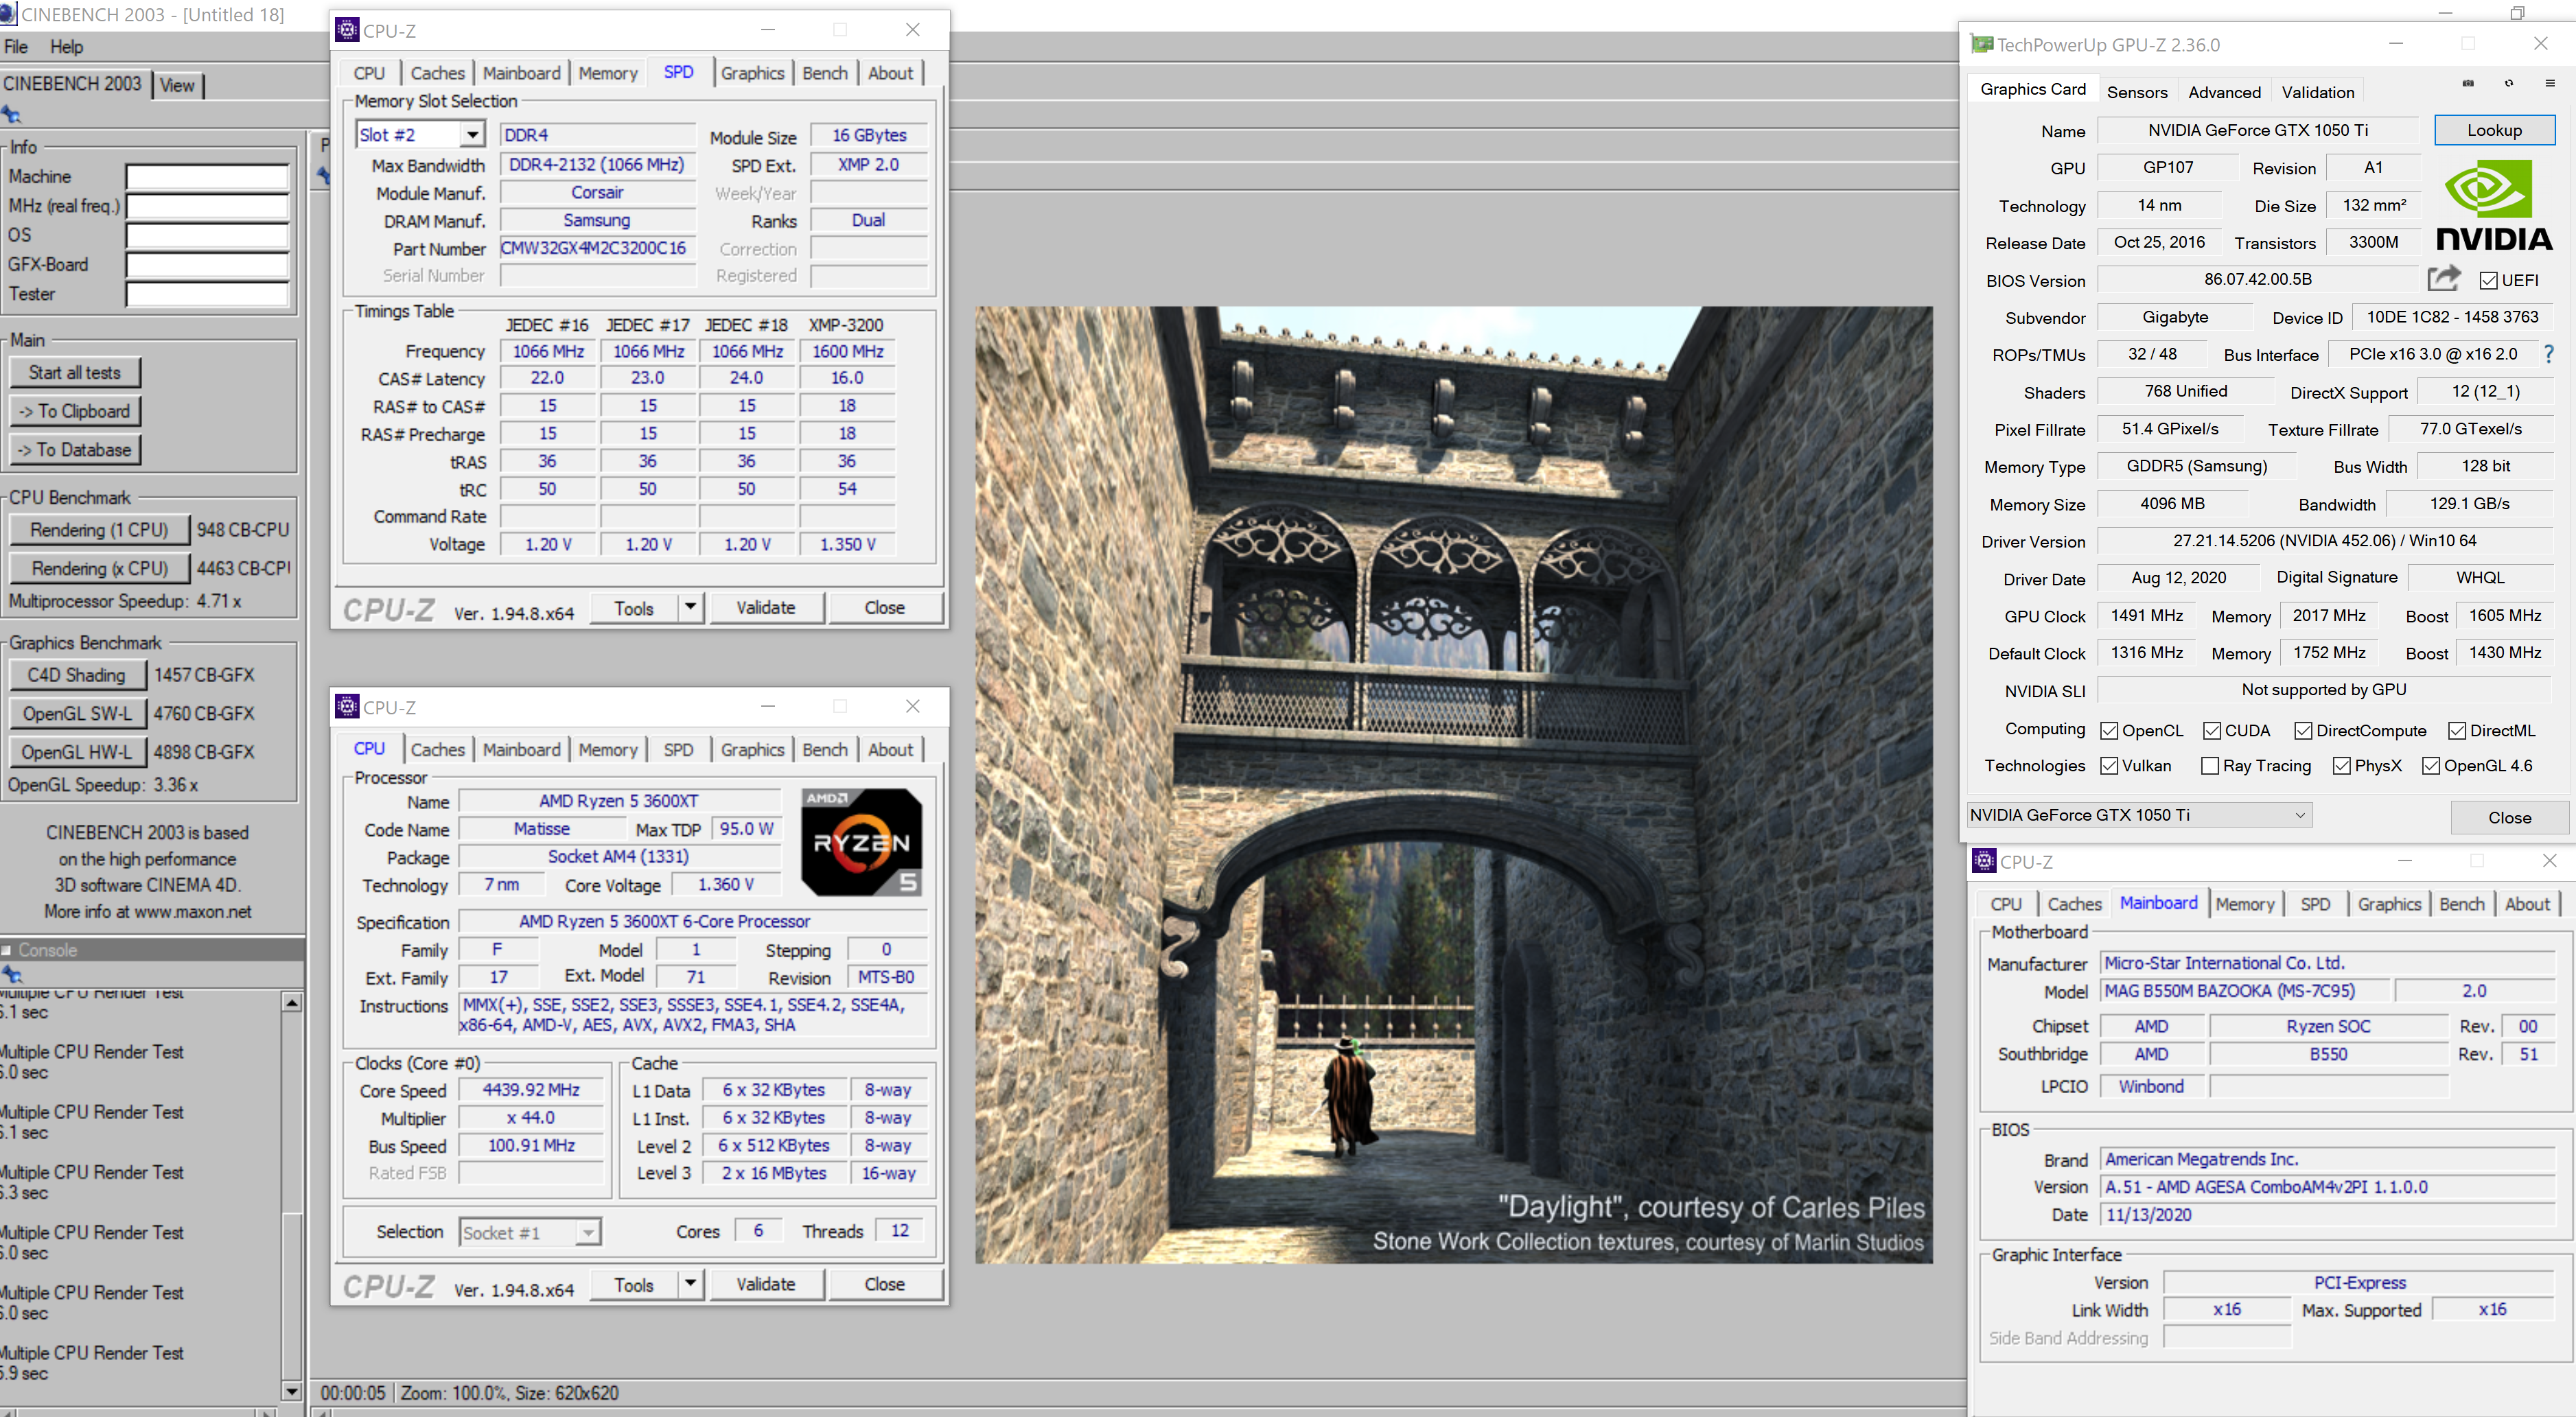Click the OpenGL HW-L button

click(77, 752)
